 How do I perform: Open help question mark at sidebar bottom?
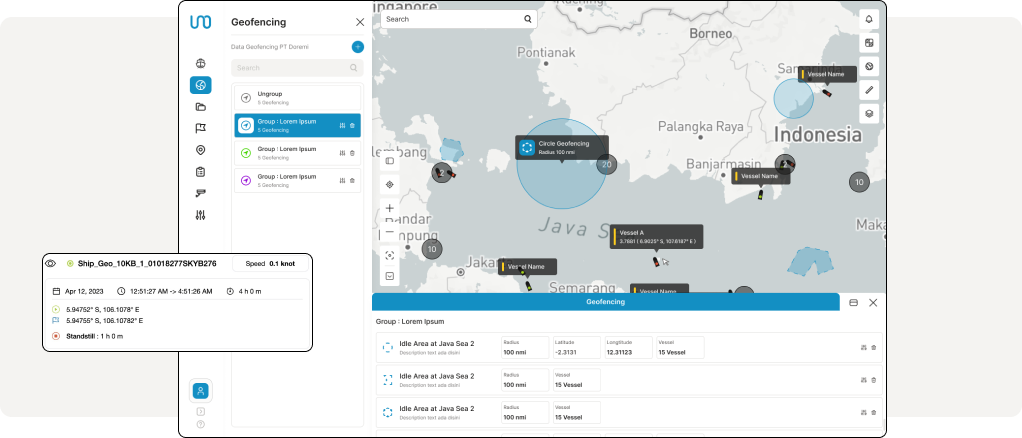(201, 424)
